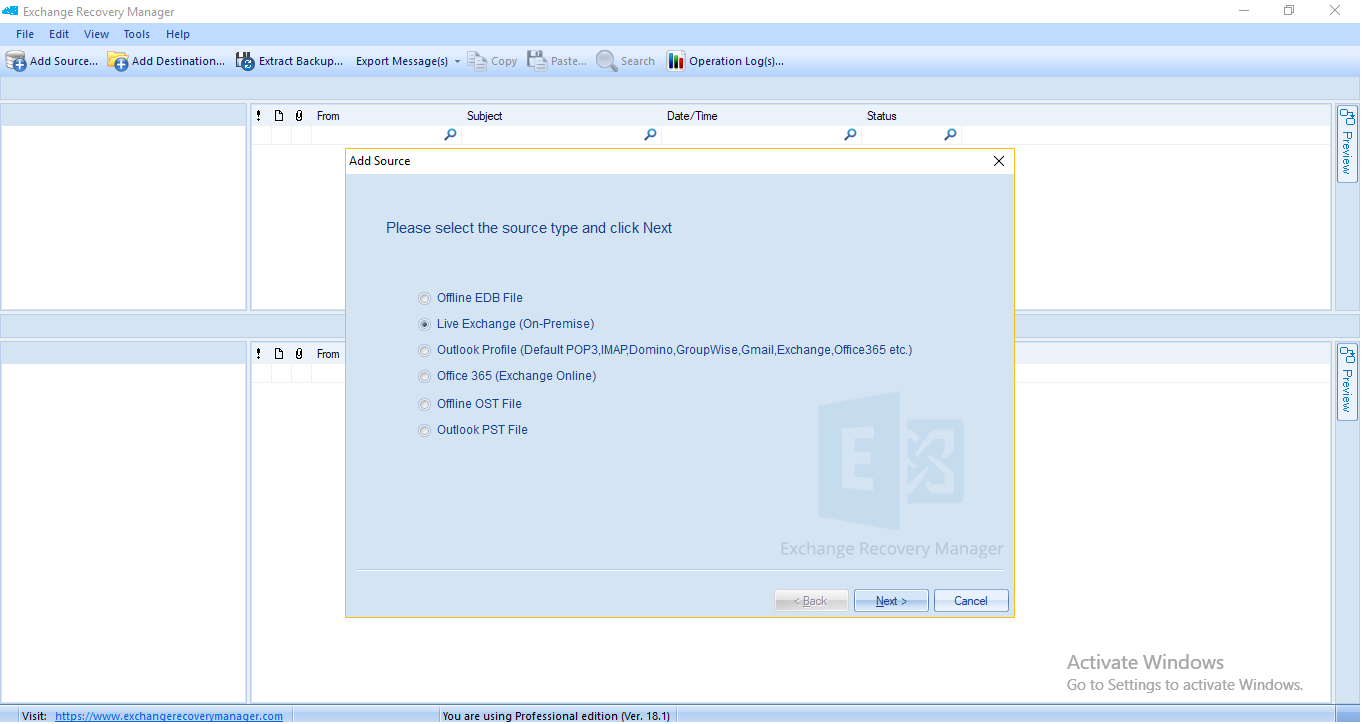Click the Back button in Add Source
Viewport: 1364px width, 724px height.
(811, 601)
